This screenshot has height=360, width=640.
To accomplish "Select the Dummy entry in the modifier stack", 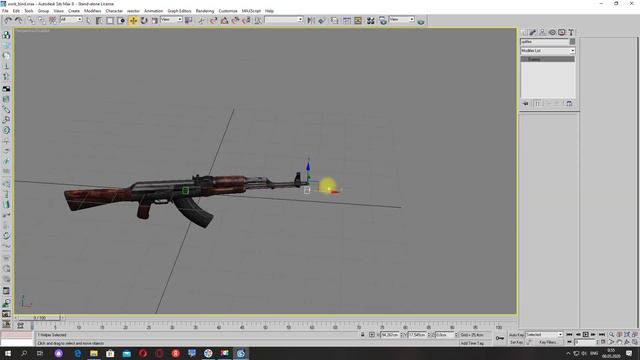I will coord(548,59).
